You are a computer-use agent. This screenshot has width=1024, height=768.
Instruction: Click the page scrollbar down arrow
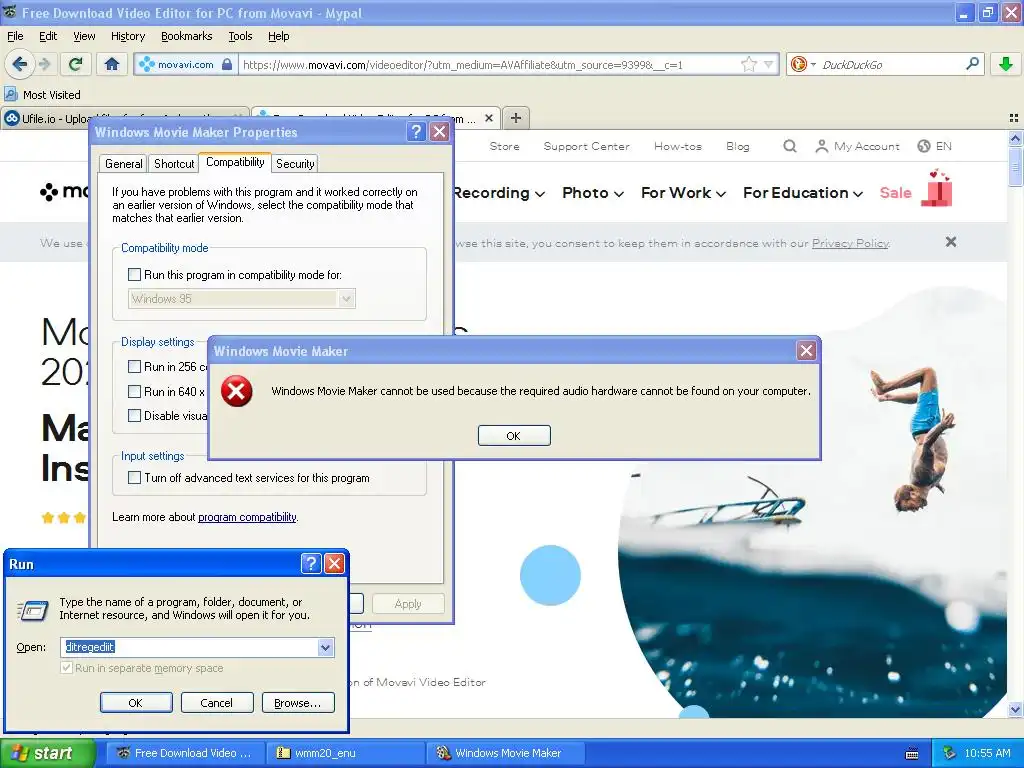[x=1015, y=709]
